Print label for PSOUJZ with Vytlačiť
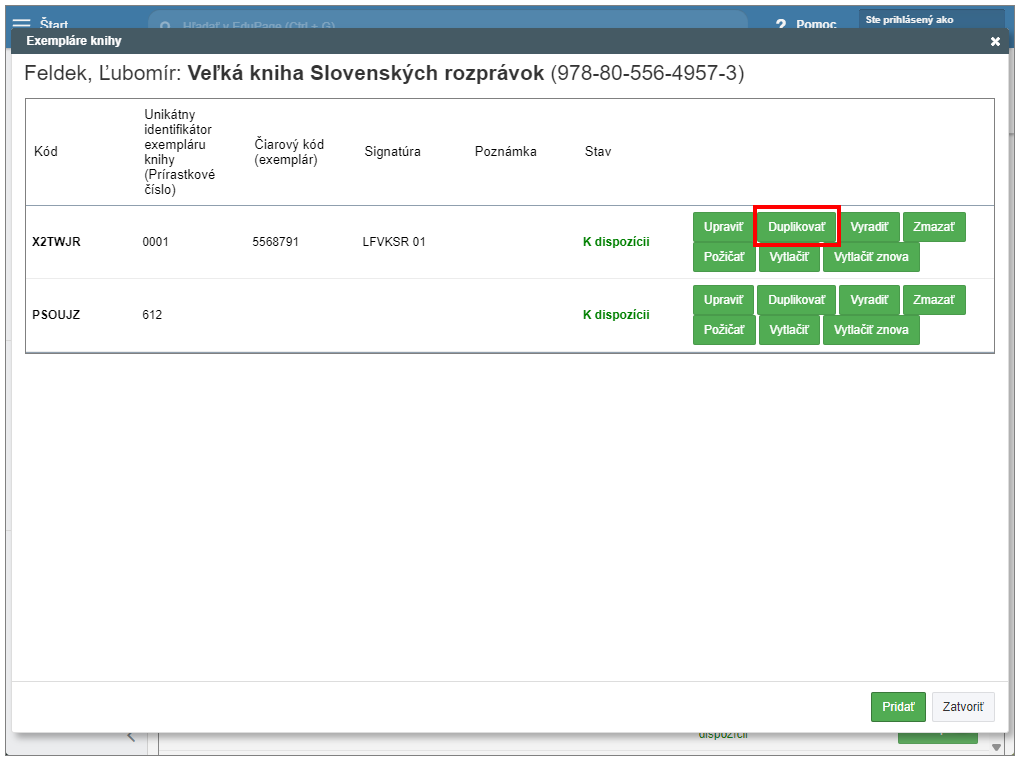The image size is (1020, 761). (789, 330)
